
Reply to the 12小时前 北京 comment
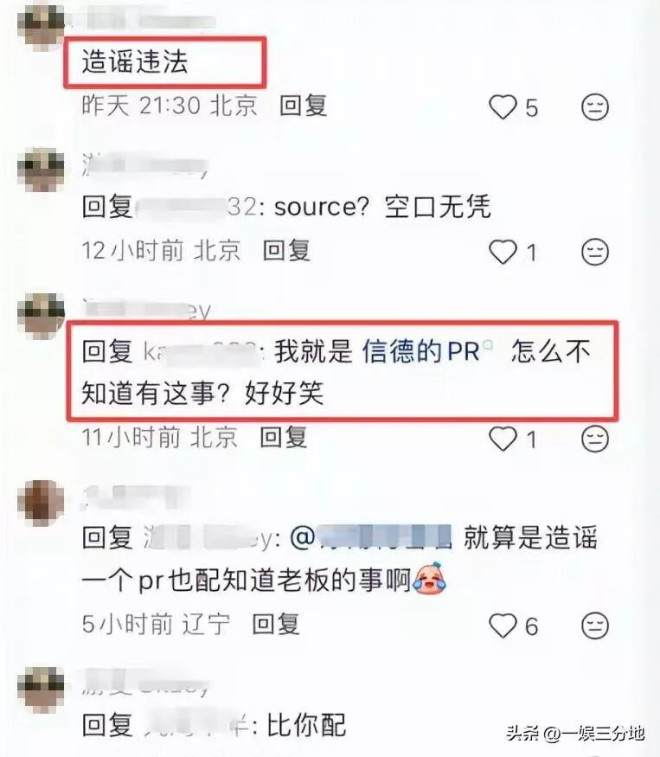pyautogui.click(x=286, y=250)
